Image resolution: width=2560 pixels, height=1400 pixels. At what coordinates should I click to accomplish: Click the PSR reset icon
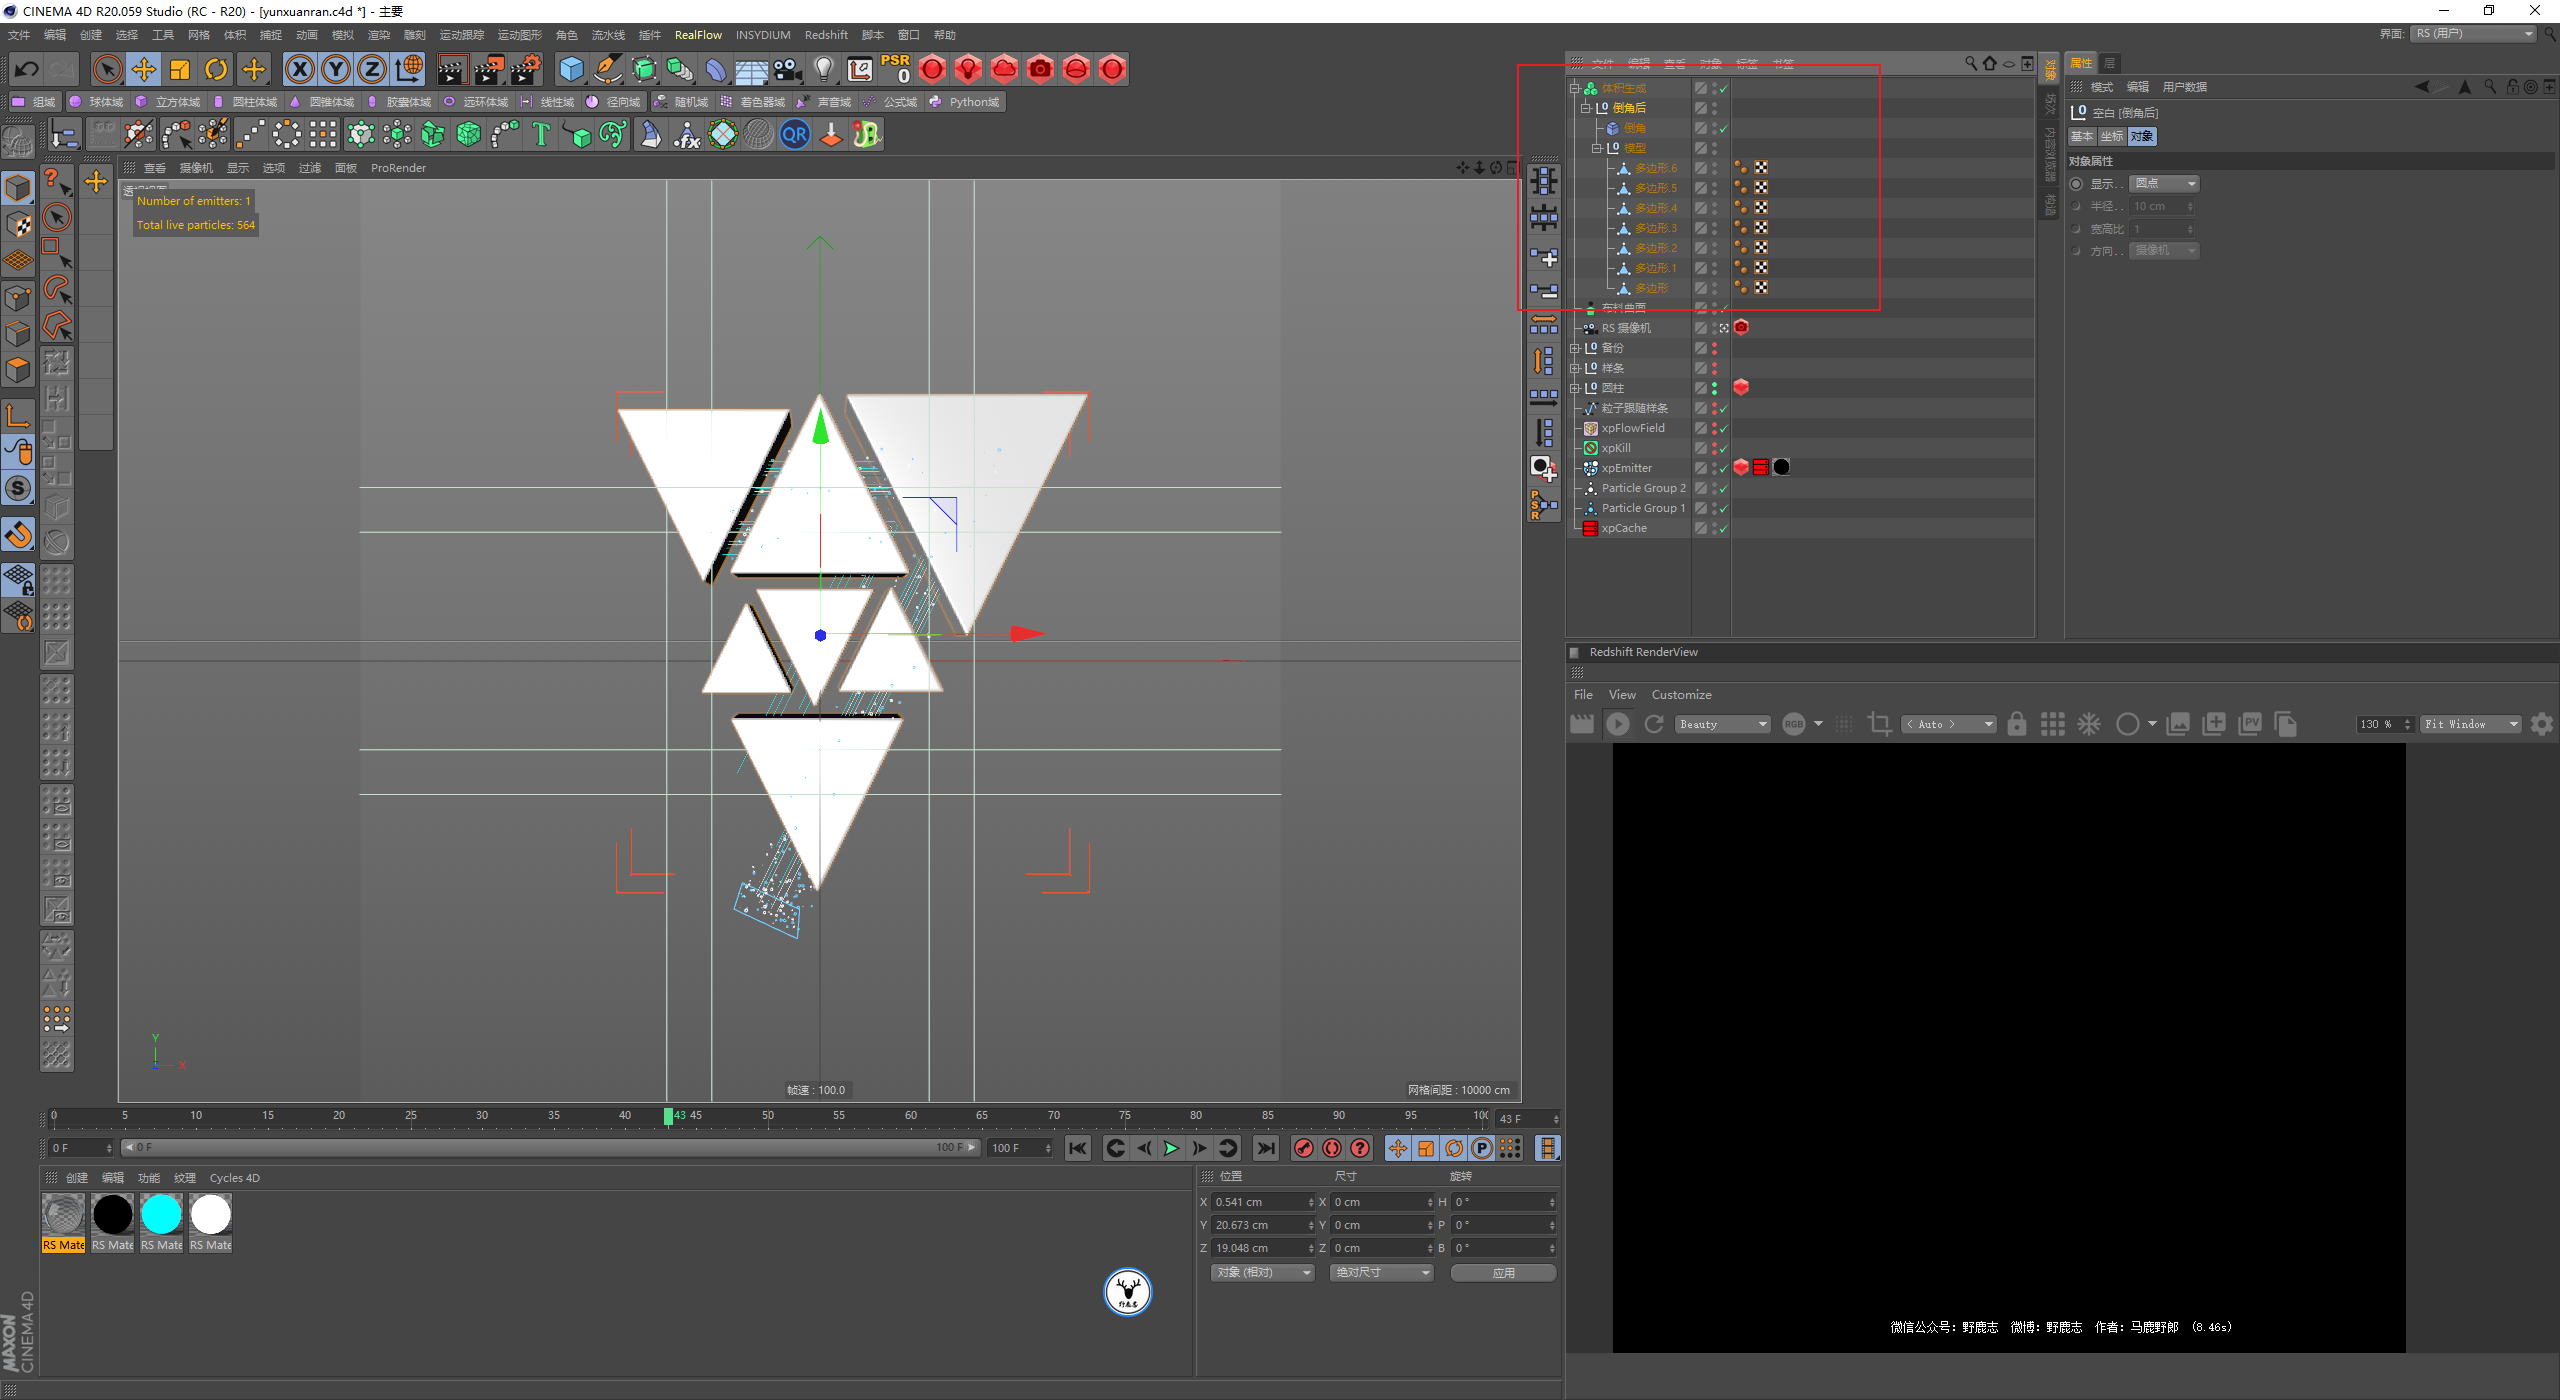[895, 69]
